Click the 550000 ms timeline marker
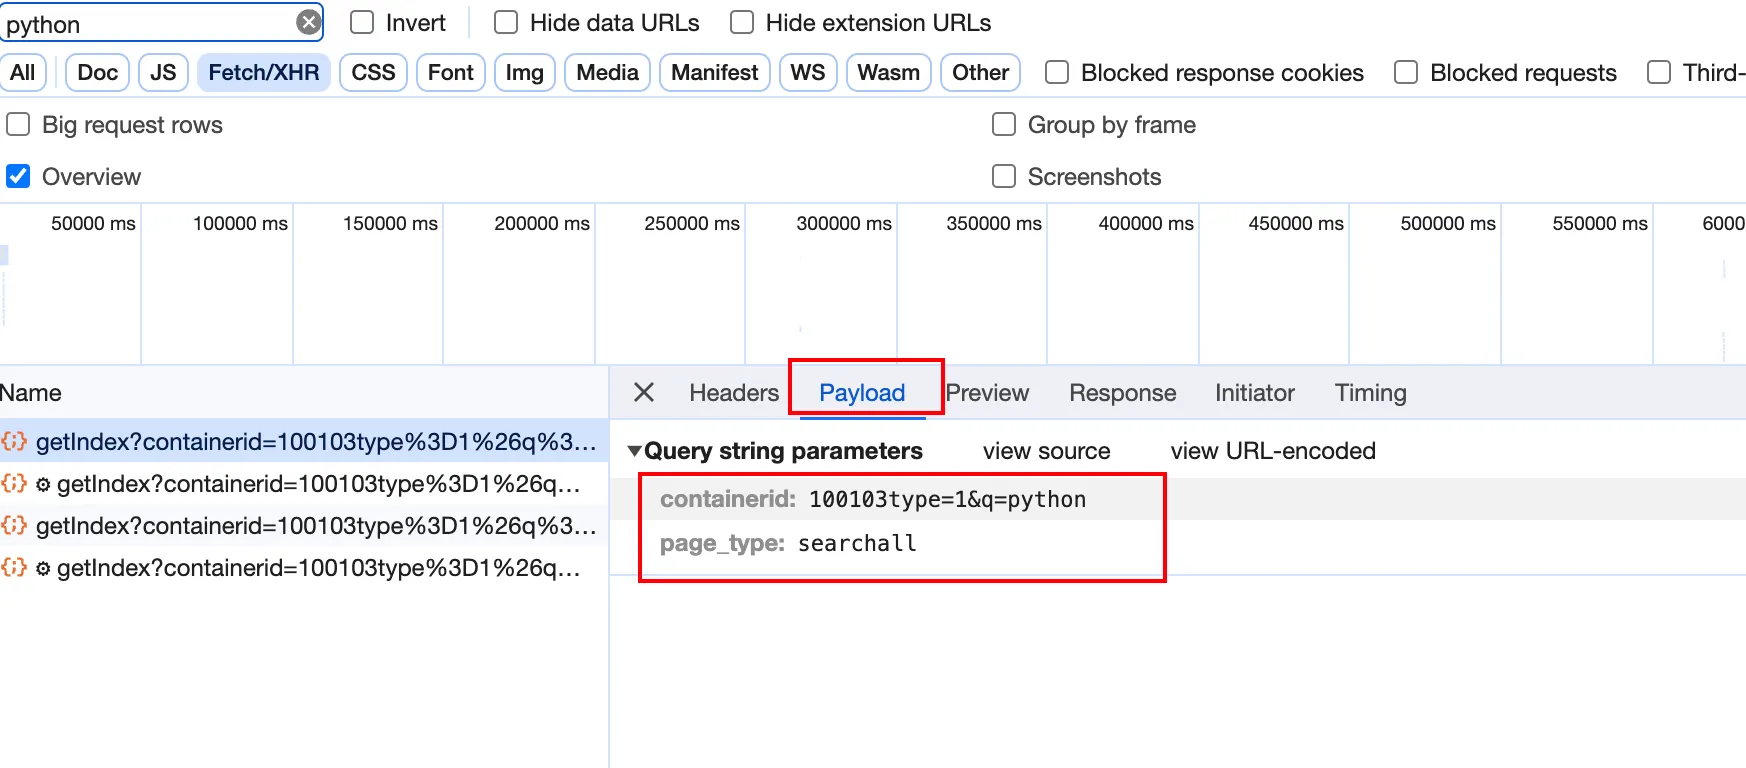The width and height of the screenshot is (1746, 768). pyautogui.click(x=1600, y=223)
